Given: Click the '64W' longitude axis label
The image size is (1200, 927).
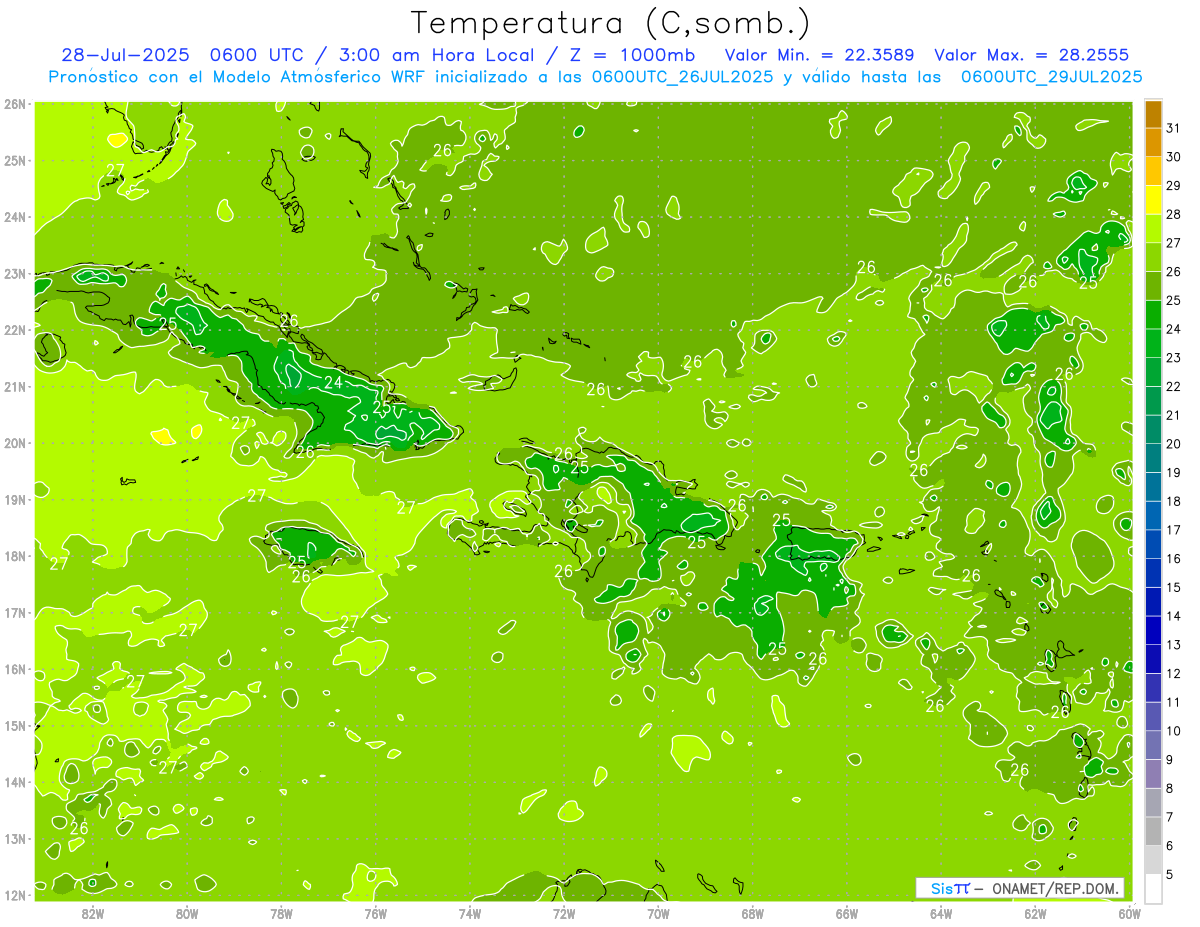Looking at the screenshot, I should [941, 914].
